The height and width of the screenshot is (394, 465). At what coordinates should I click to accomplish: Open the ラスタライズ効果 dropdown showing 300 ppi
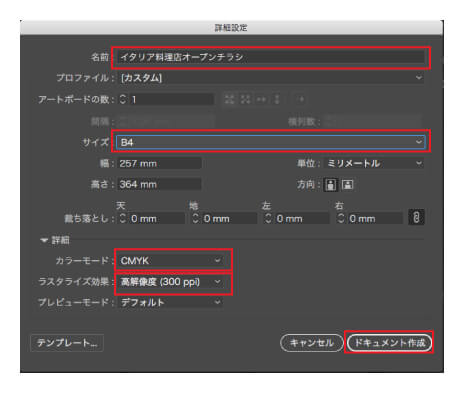[x=171, y=282]
